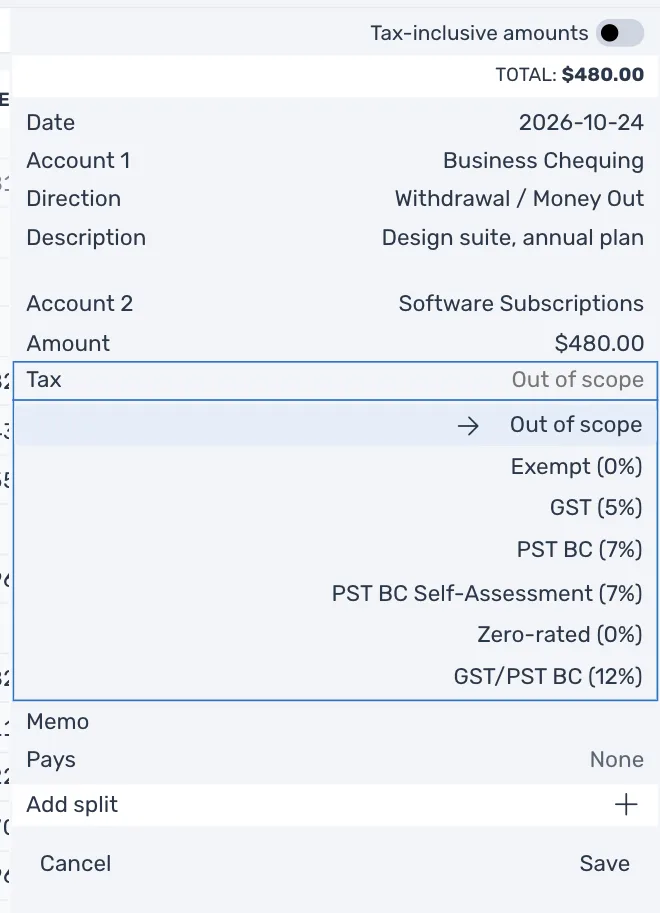Cancel the transaction edit
The image size is (660, 913).
tap(75, 864)
